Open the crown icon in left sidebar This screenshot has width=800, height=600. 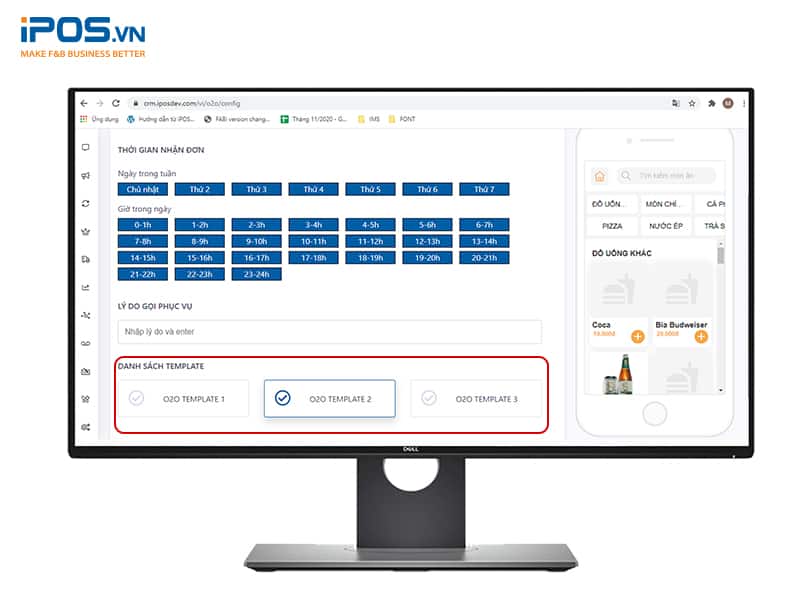(85, 232)
